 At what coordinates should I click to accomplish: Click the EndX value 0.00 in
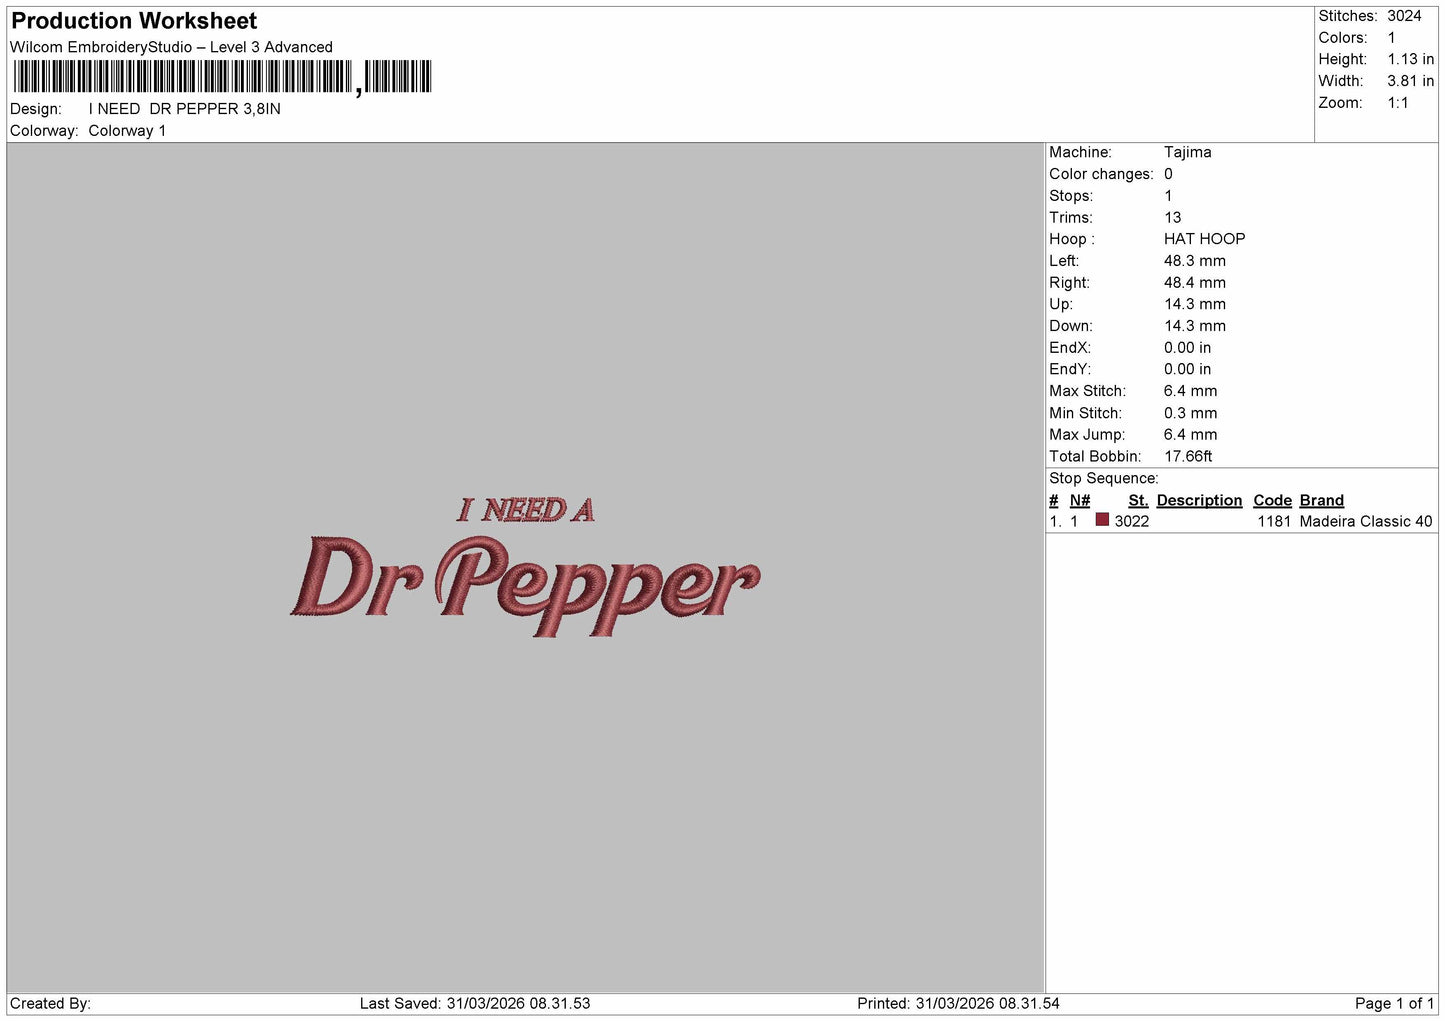click(1187, 348)
